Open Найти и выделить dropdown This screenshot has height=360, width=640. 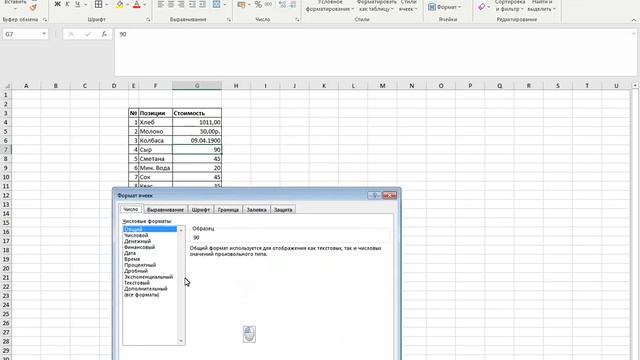click(x=542, y=6)
